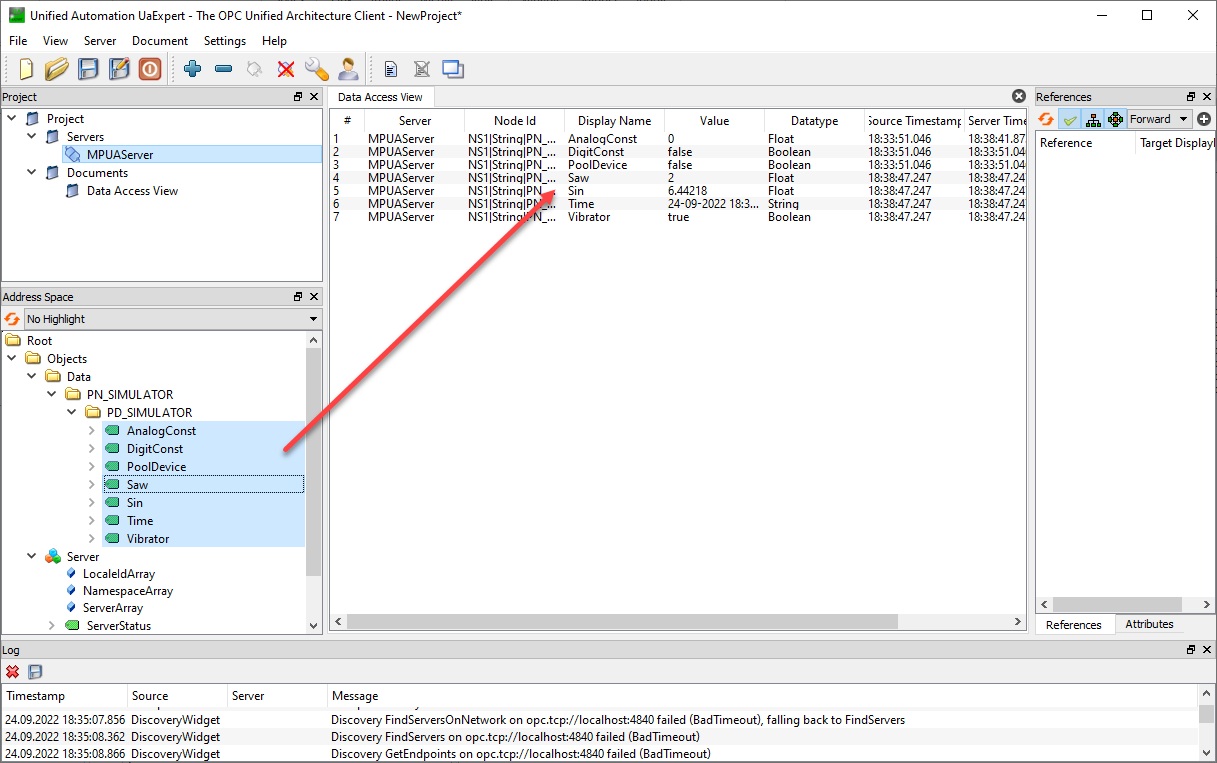The image size is (1217, 763).
Task: Float the References panel via undock icon
Action: click(1191, 97)
